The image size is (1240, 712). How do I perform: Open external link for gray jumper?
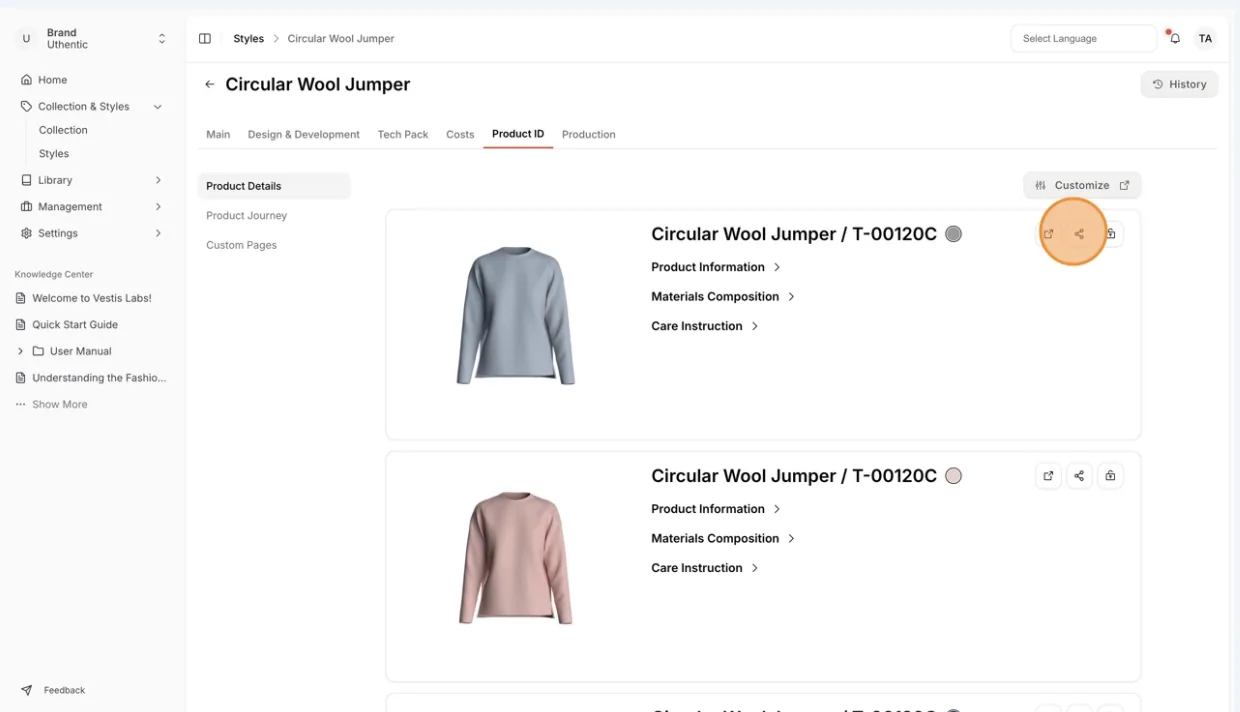tap(1048, 234)
